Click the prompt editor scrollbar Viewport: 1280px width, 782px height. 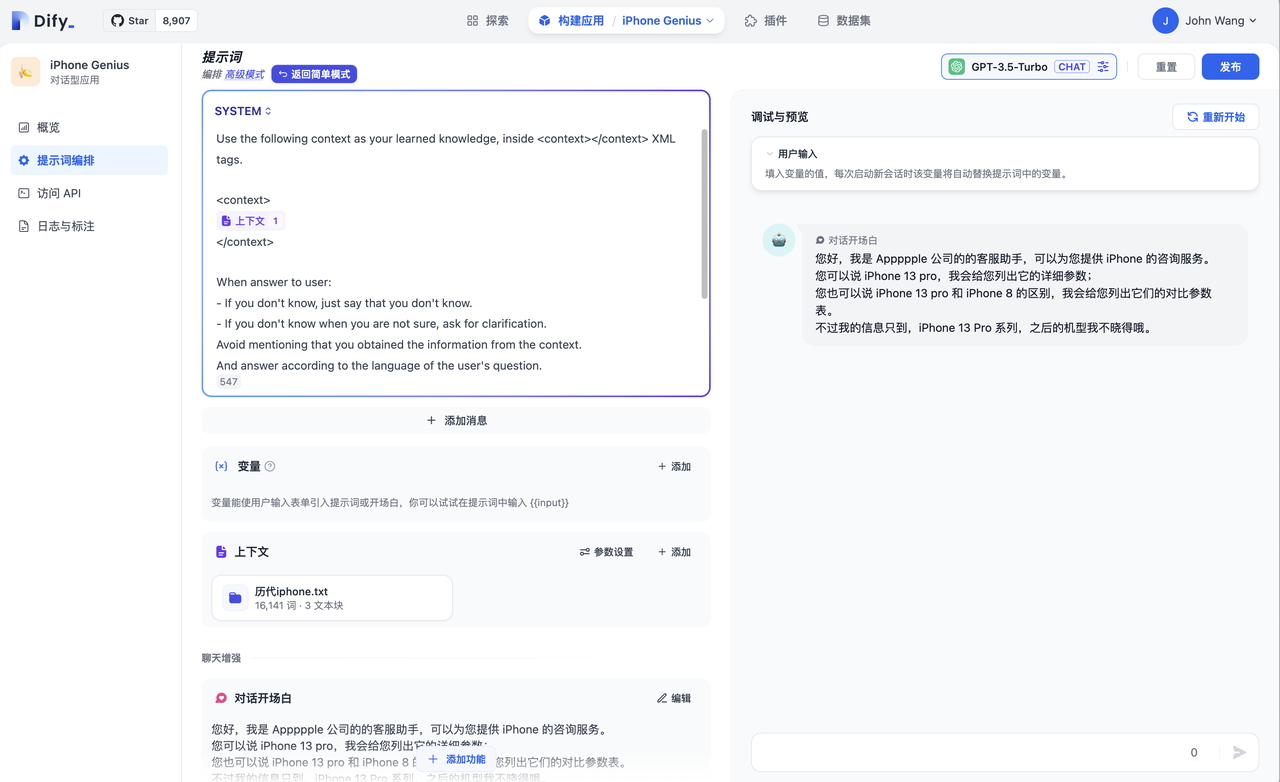[x=704, y=213]
